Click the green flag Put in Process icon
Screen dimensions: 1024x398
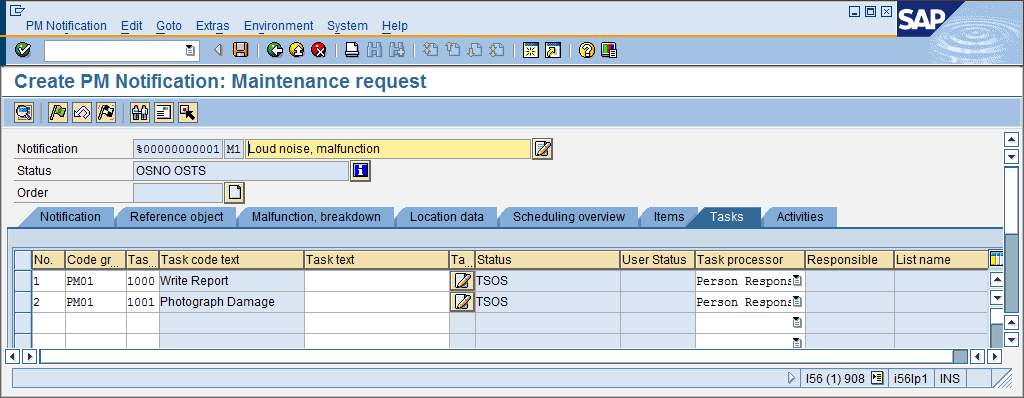point(59,113)
